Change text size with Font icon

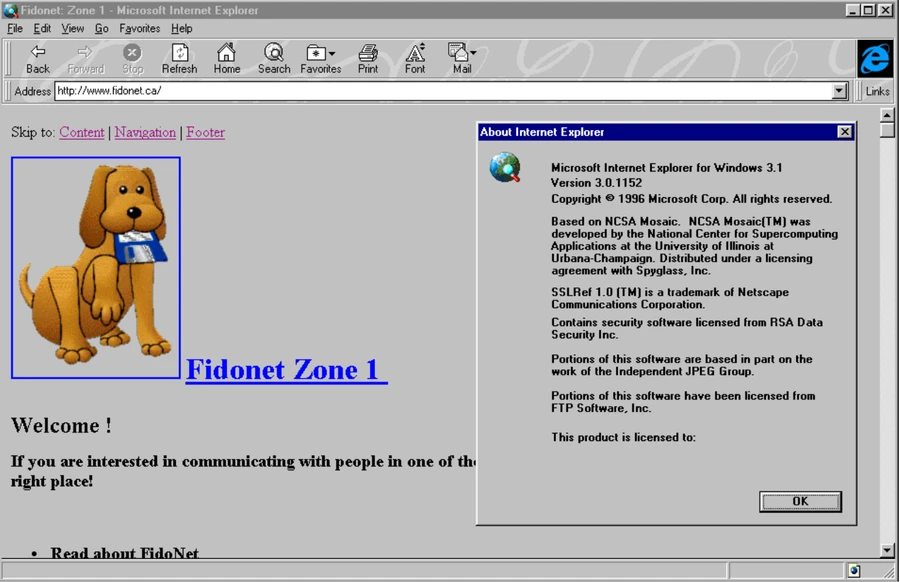pyautogui.click(x=415, y=60)
